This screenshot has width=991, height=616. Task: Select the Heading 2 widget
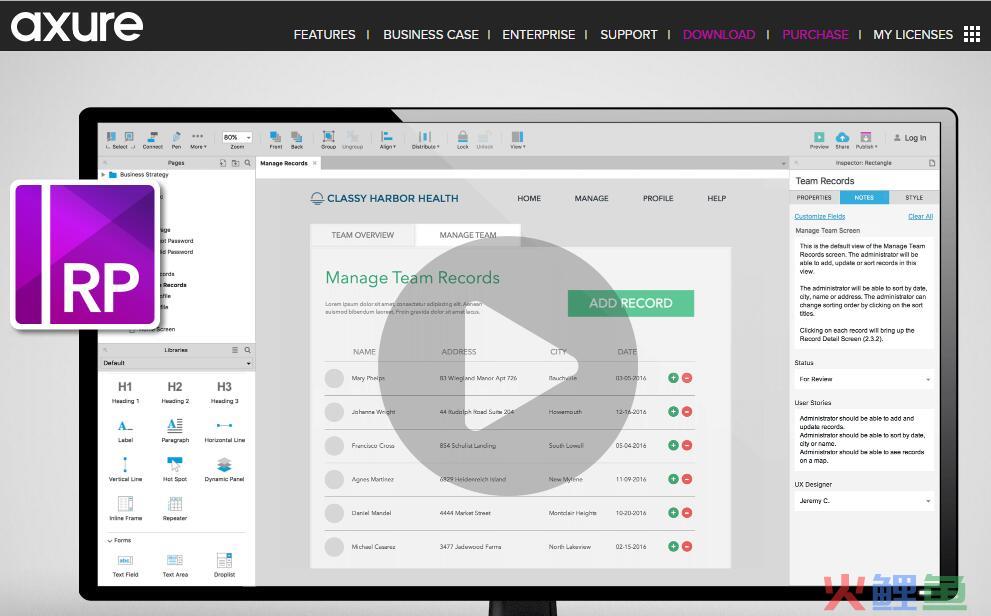point(175,392)
